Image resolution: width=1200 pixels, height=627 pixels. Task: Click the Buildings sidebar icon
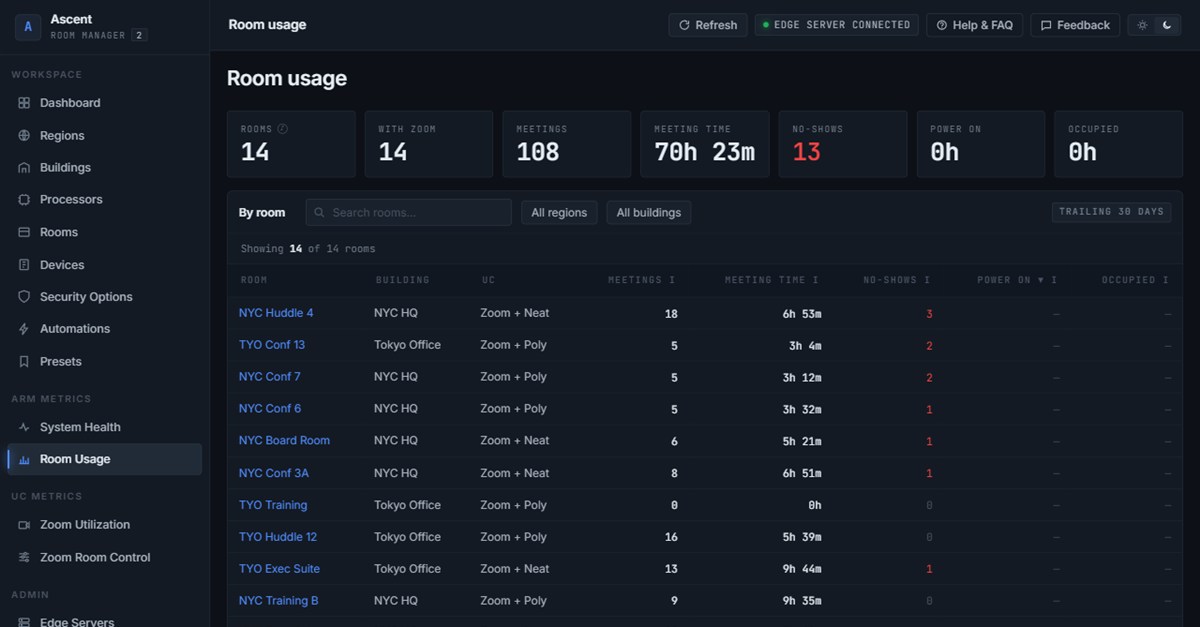pos(24,168)
